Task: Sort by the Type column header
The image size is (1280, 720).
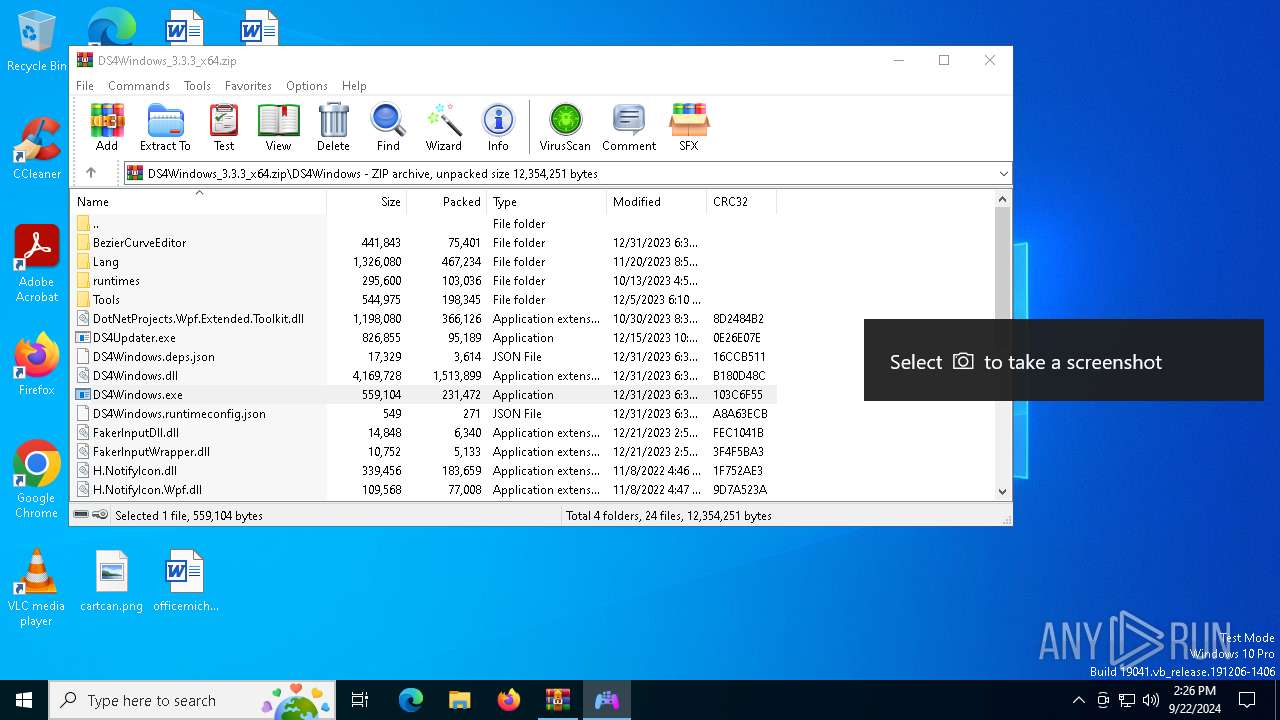Action: [546, 202]
